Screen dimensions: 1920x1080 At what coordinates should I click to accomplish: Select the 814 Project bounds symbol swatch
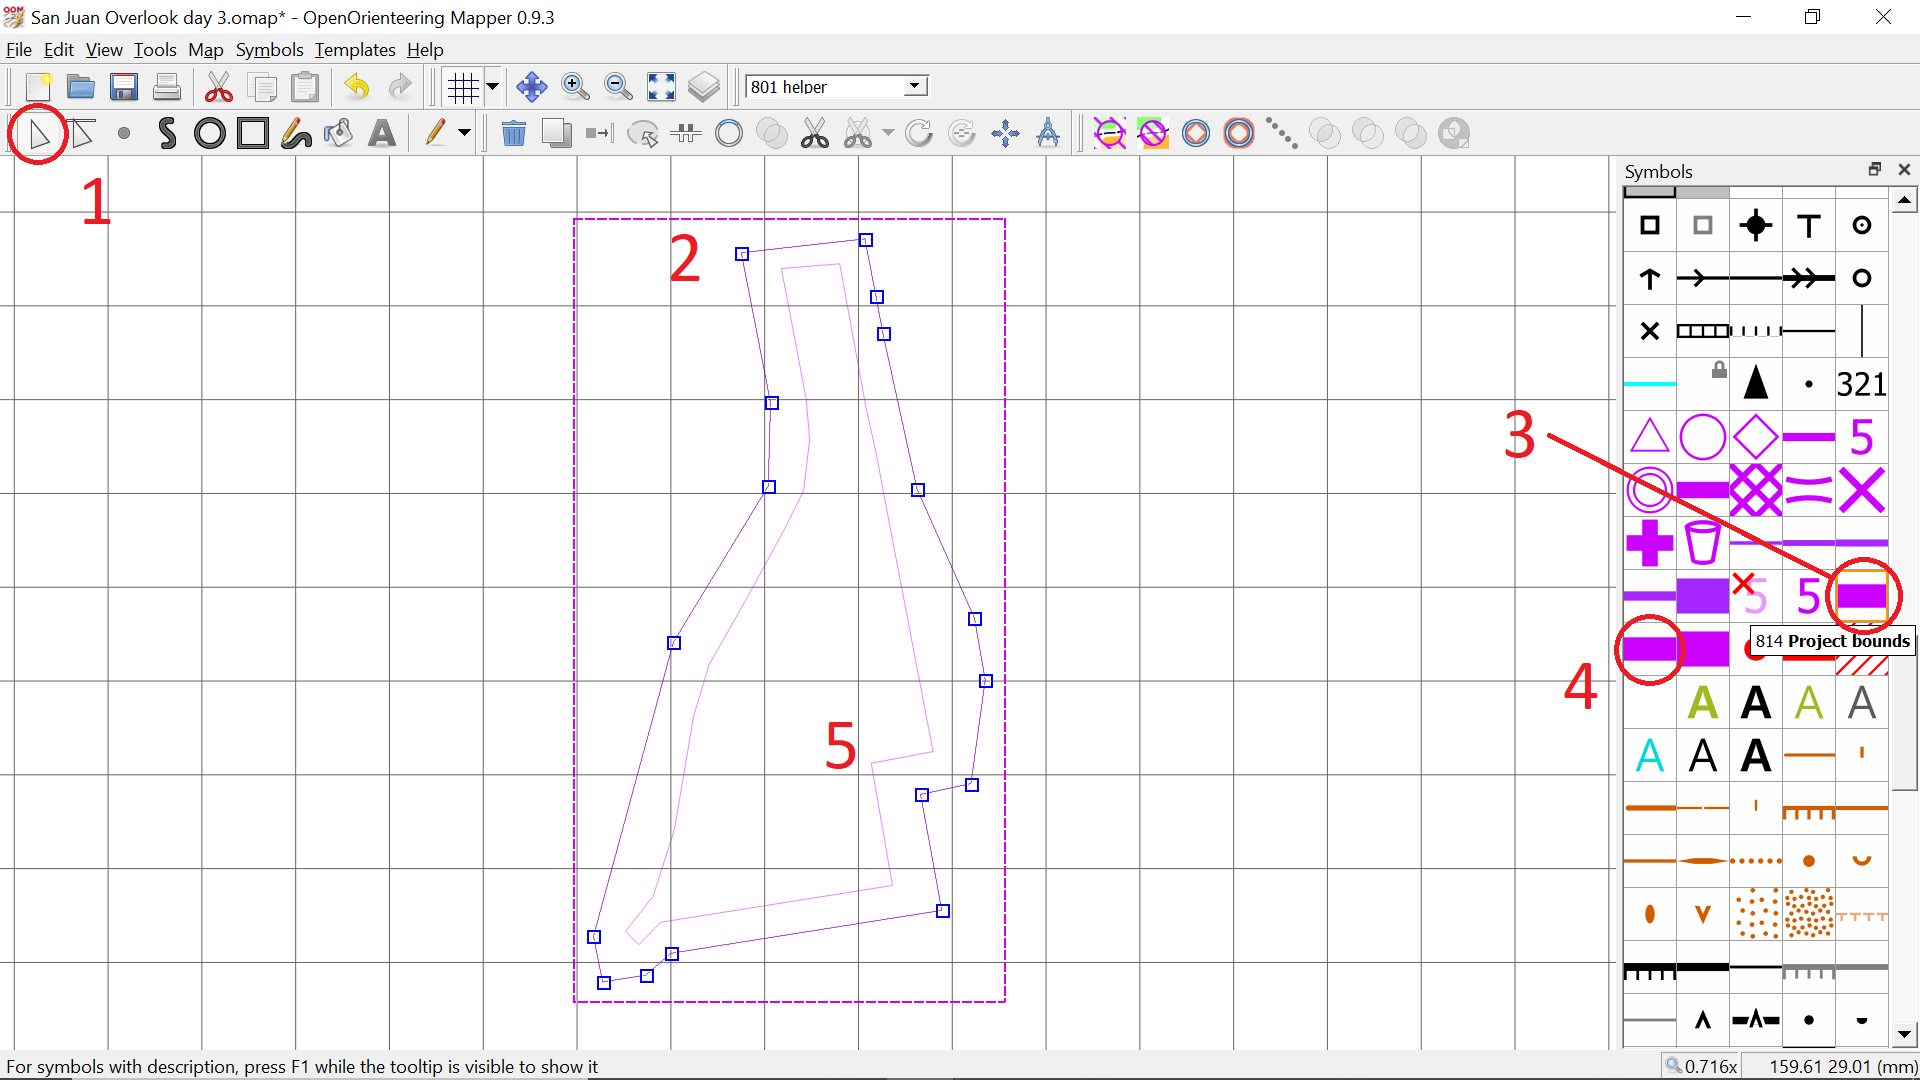(1861, 596)
